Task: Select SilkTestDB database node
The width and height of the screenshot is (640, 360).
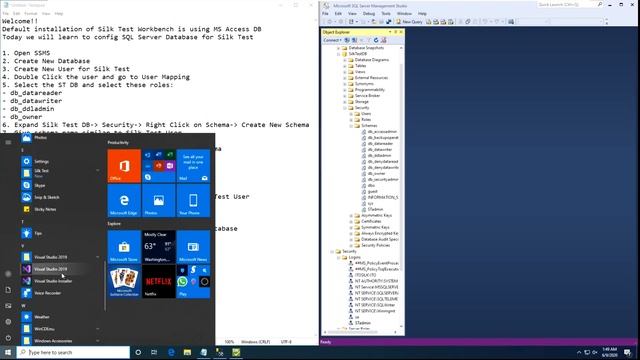Action: click(357, 54)
